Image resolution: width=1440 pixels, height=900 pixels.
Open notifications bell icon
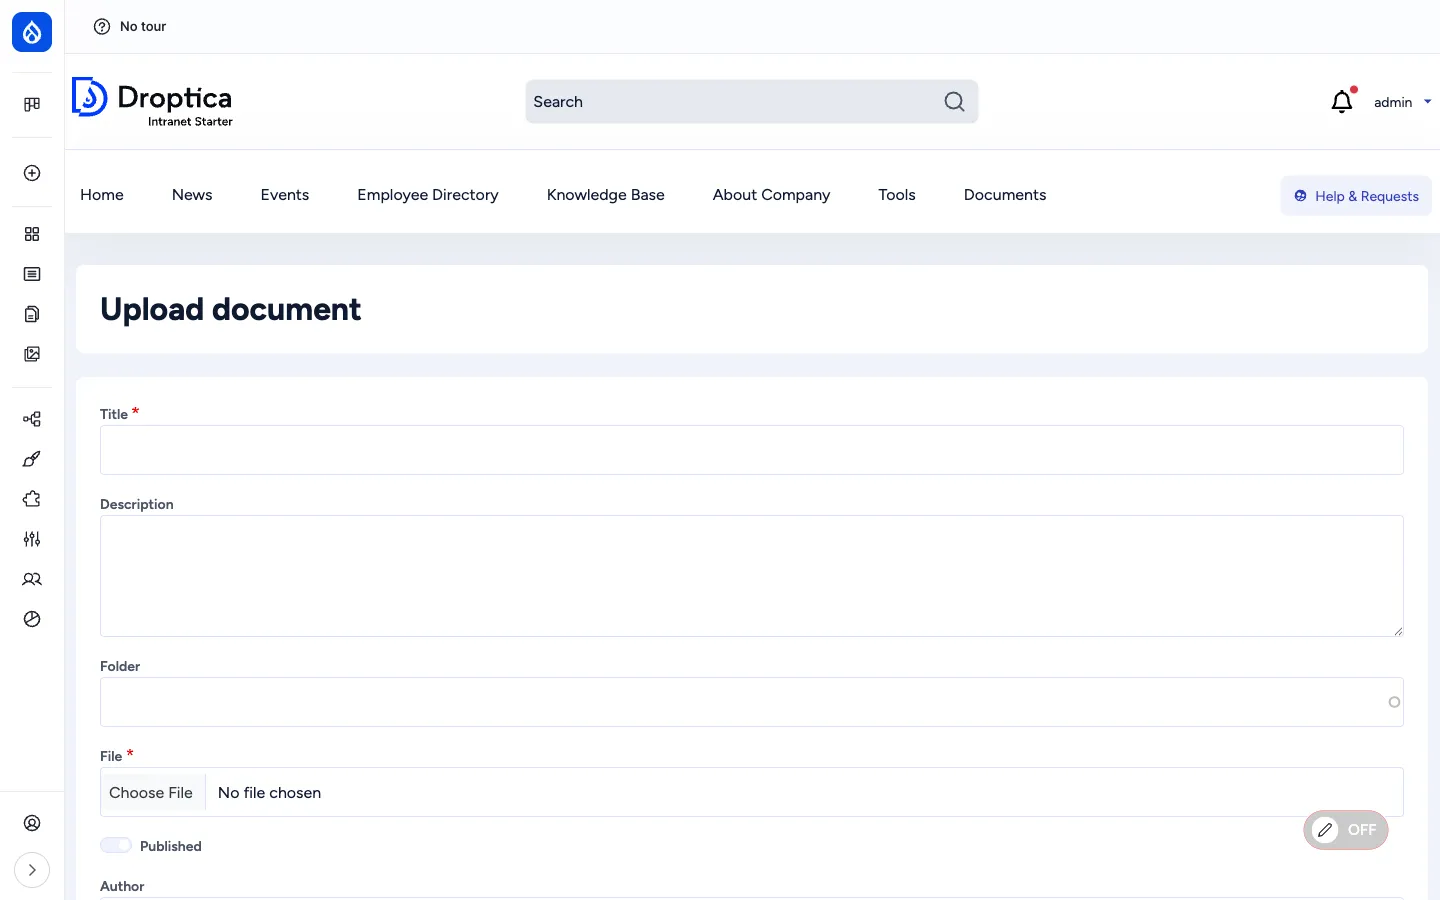1342,101
